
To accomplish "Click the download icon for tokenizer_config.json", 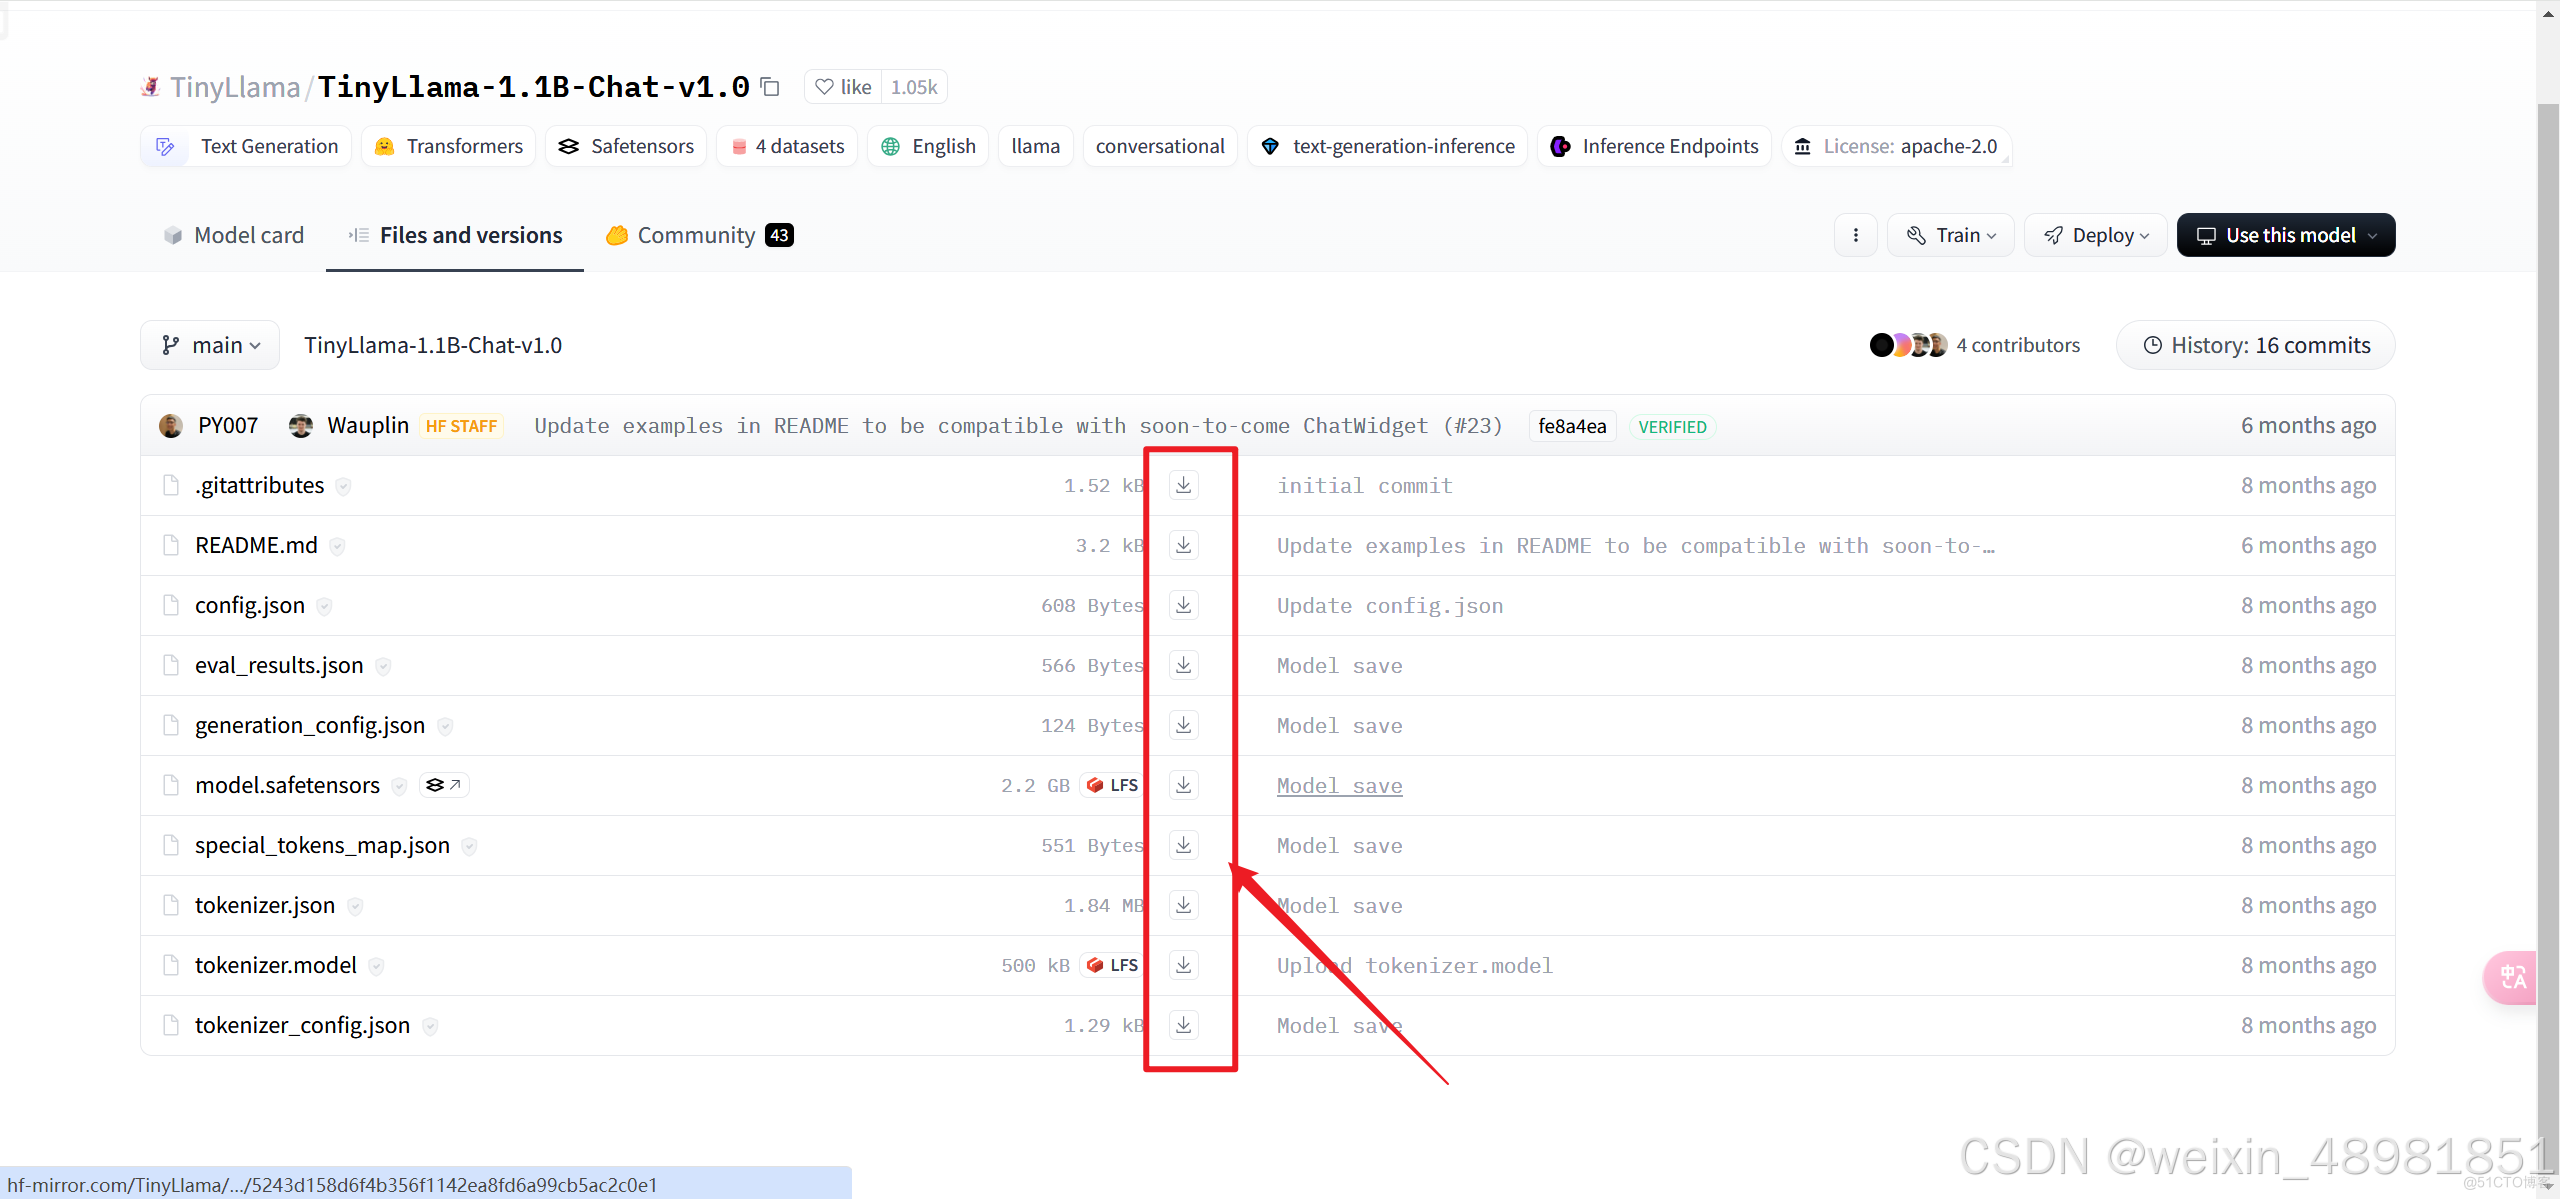I will point(1184,1024).
